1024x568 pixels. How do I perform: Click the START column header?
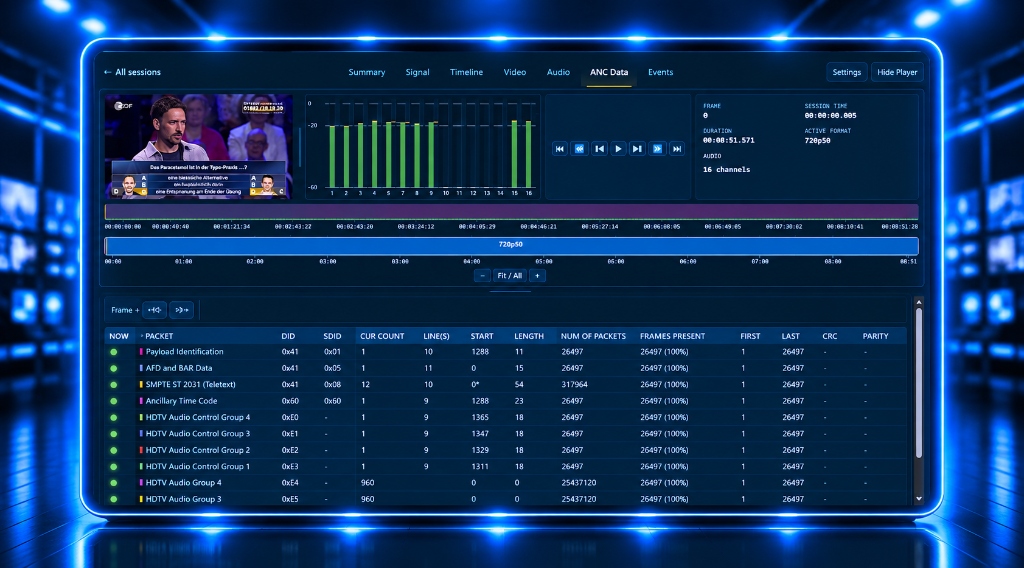pos(482,336)
